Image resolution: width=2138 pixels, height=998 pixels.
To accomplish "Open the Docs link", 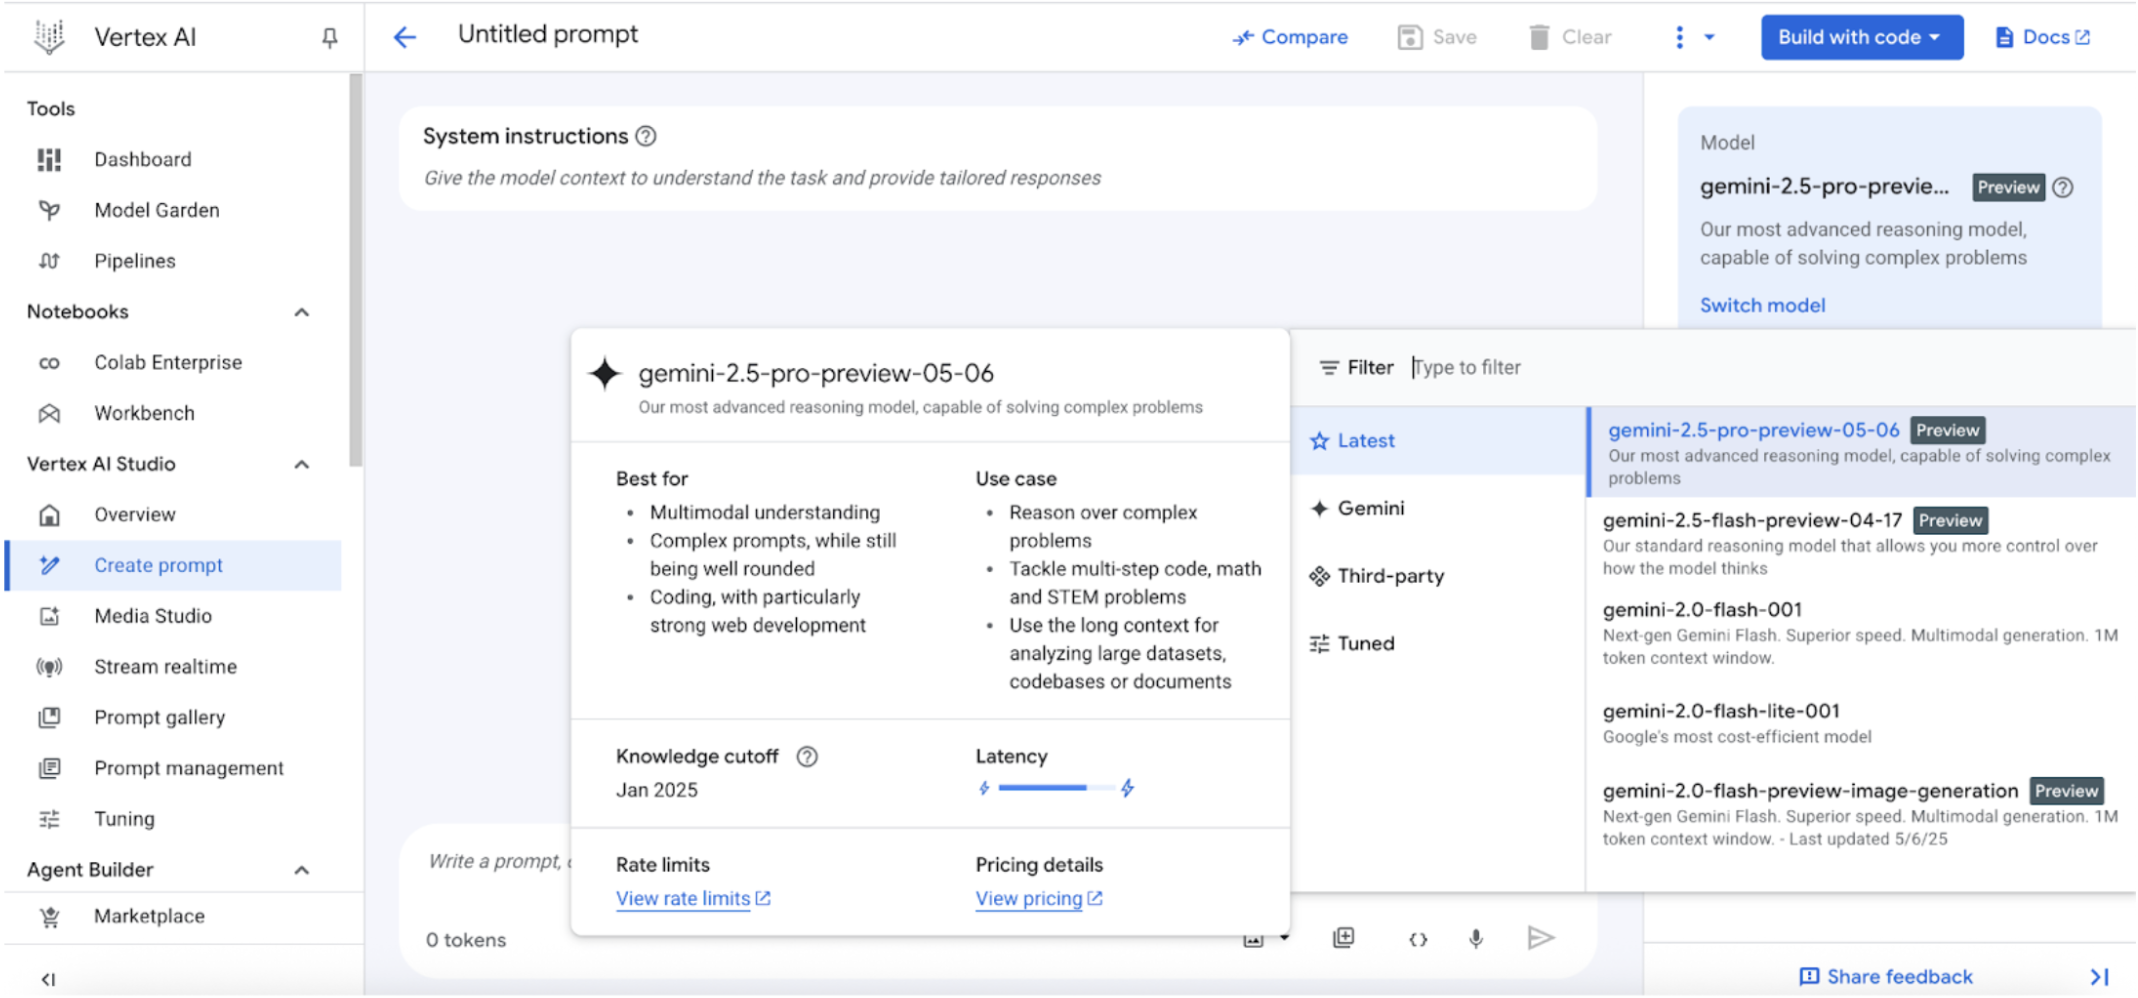I will click(2043, 37).
